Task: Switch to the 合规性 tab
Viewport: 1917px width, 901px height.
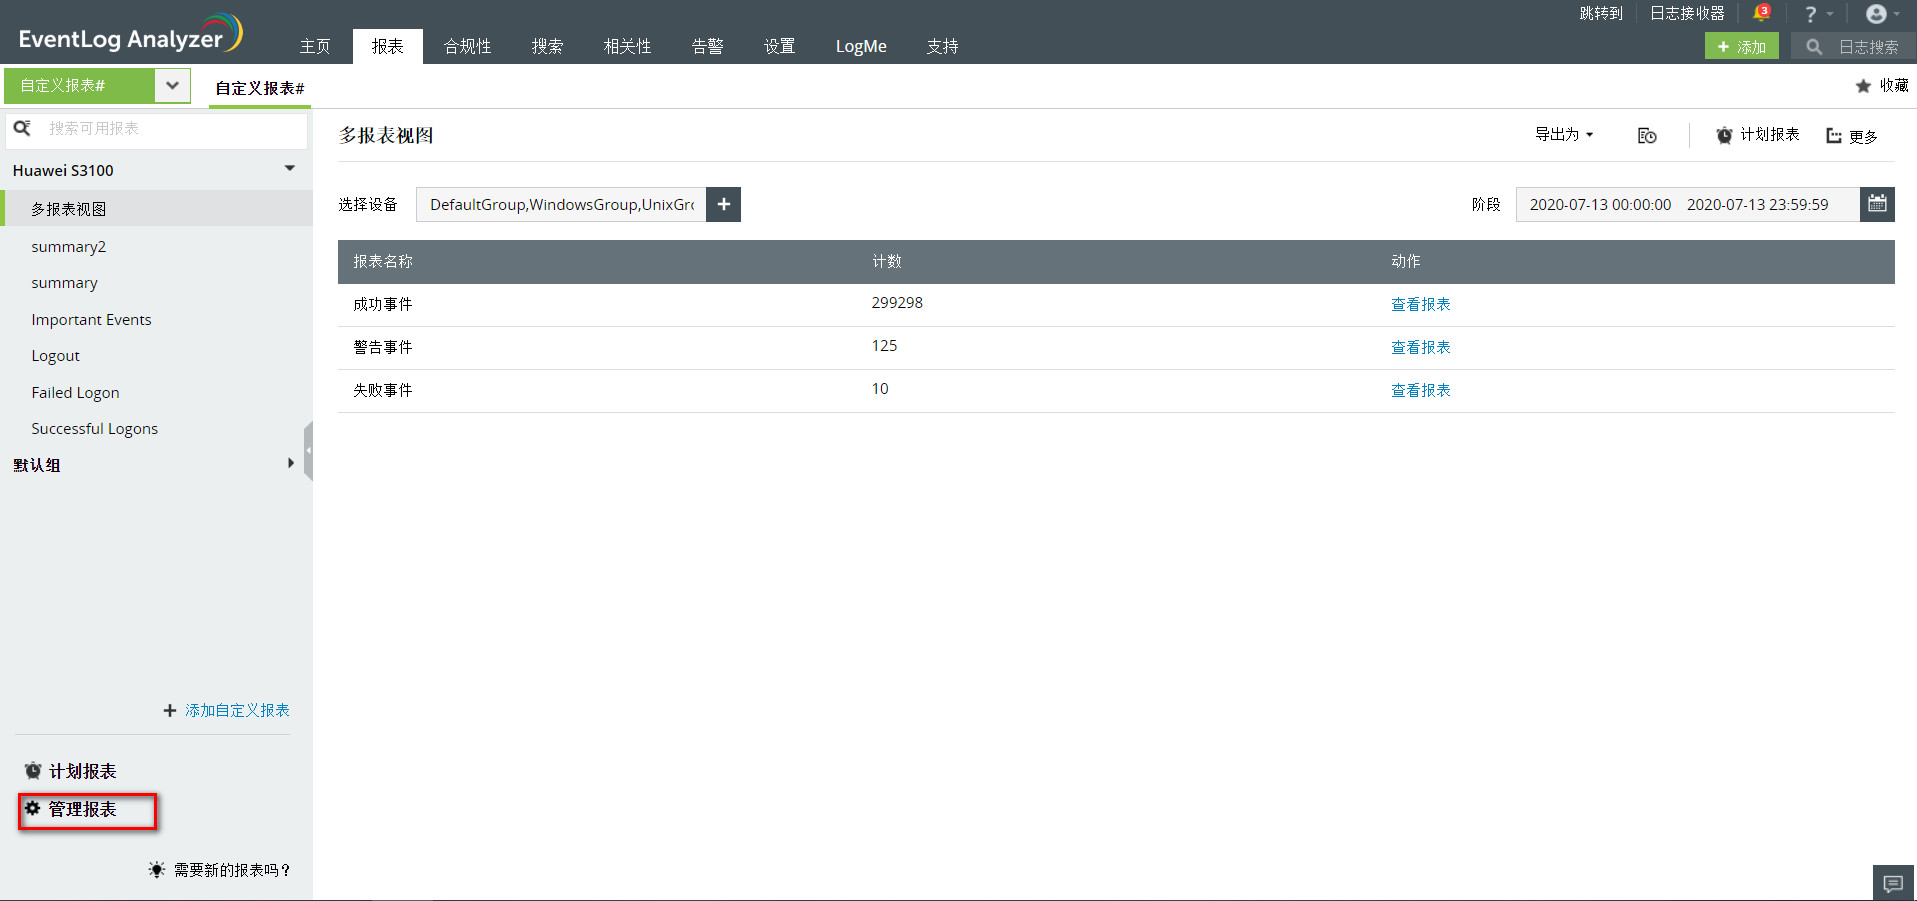Action: click(x=466, y=46)
